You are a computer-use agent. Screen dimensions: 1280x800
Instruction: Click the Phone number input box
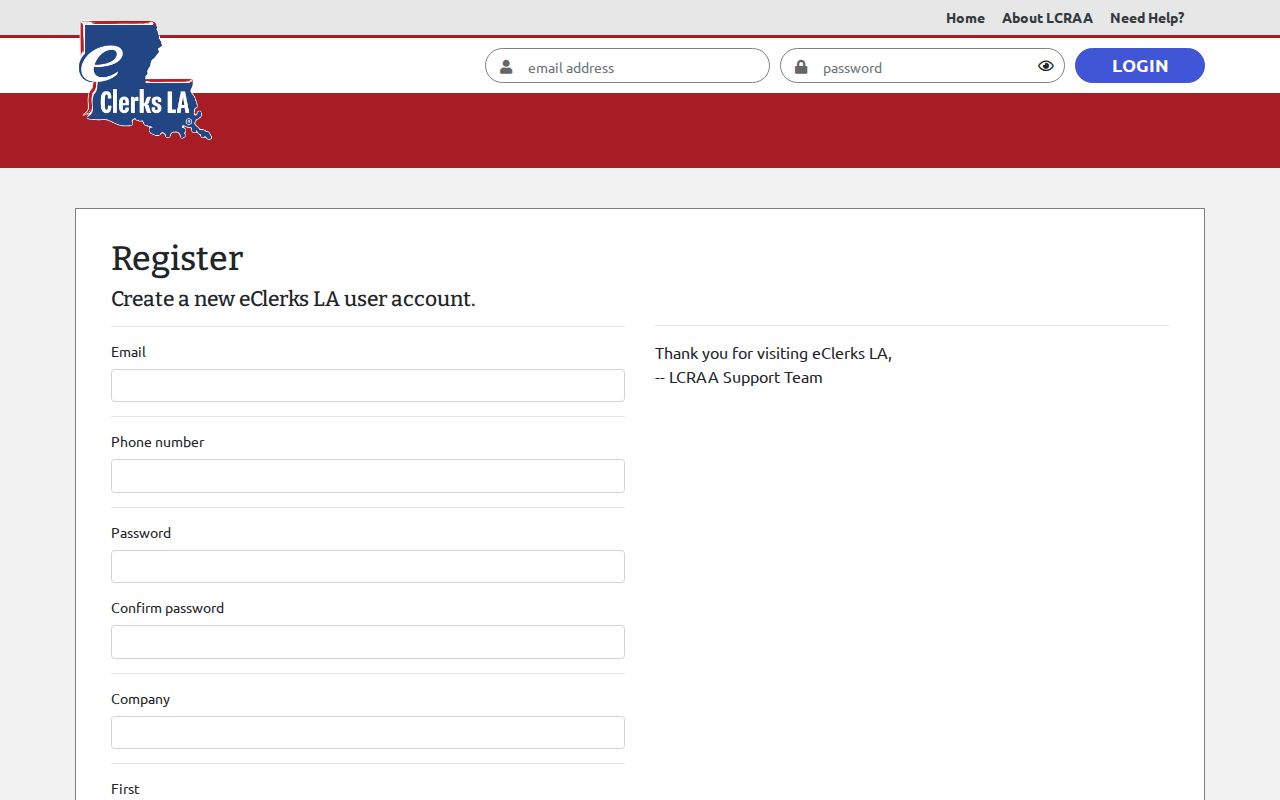pyautogui.click(x=368, y=476)
